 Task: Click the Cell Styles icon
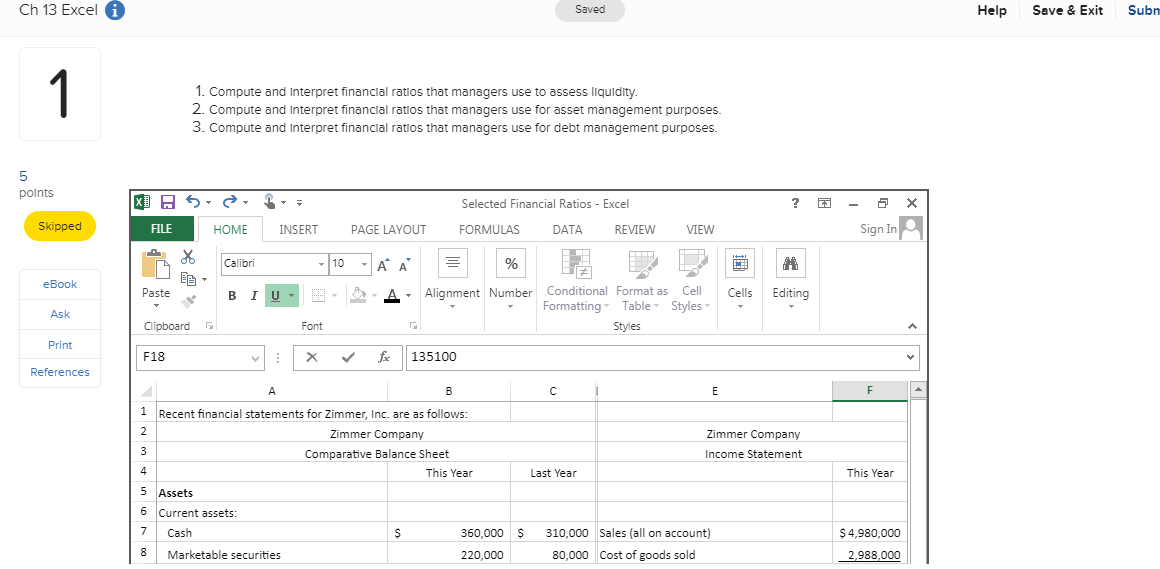click(x=692, y=264)
